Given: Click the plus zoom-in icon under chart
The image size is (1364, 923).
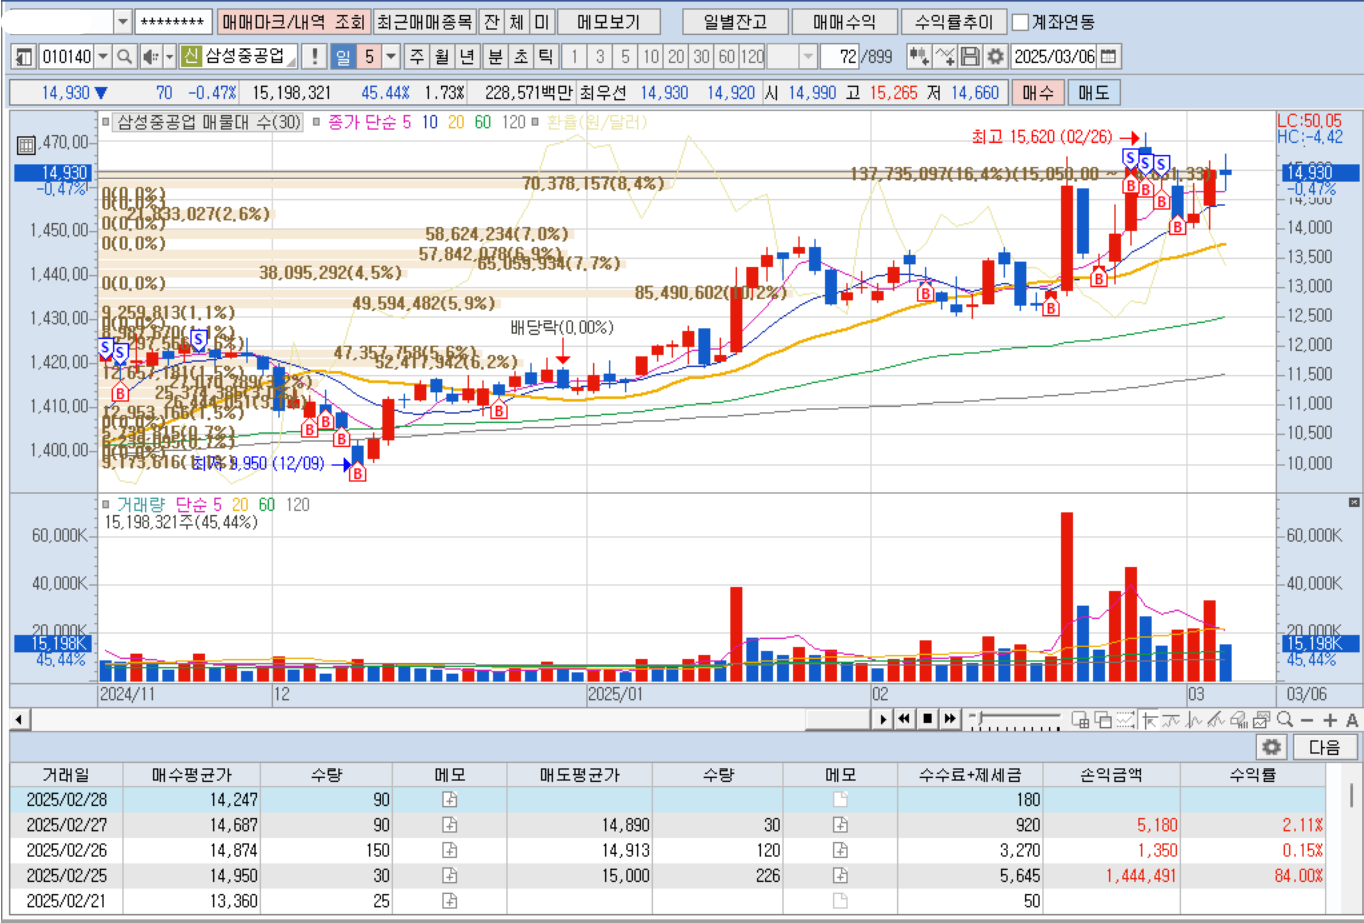Looking at the screenshot, I should pos(1330,719).
